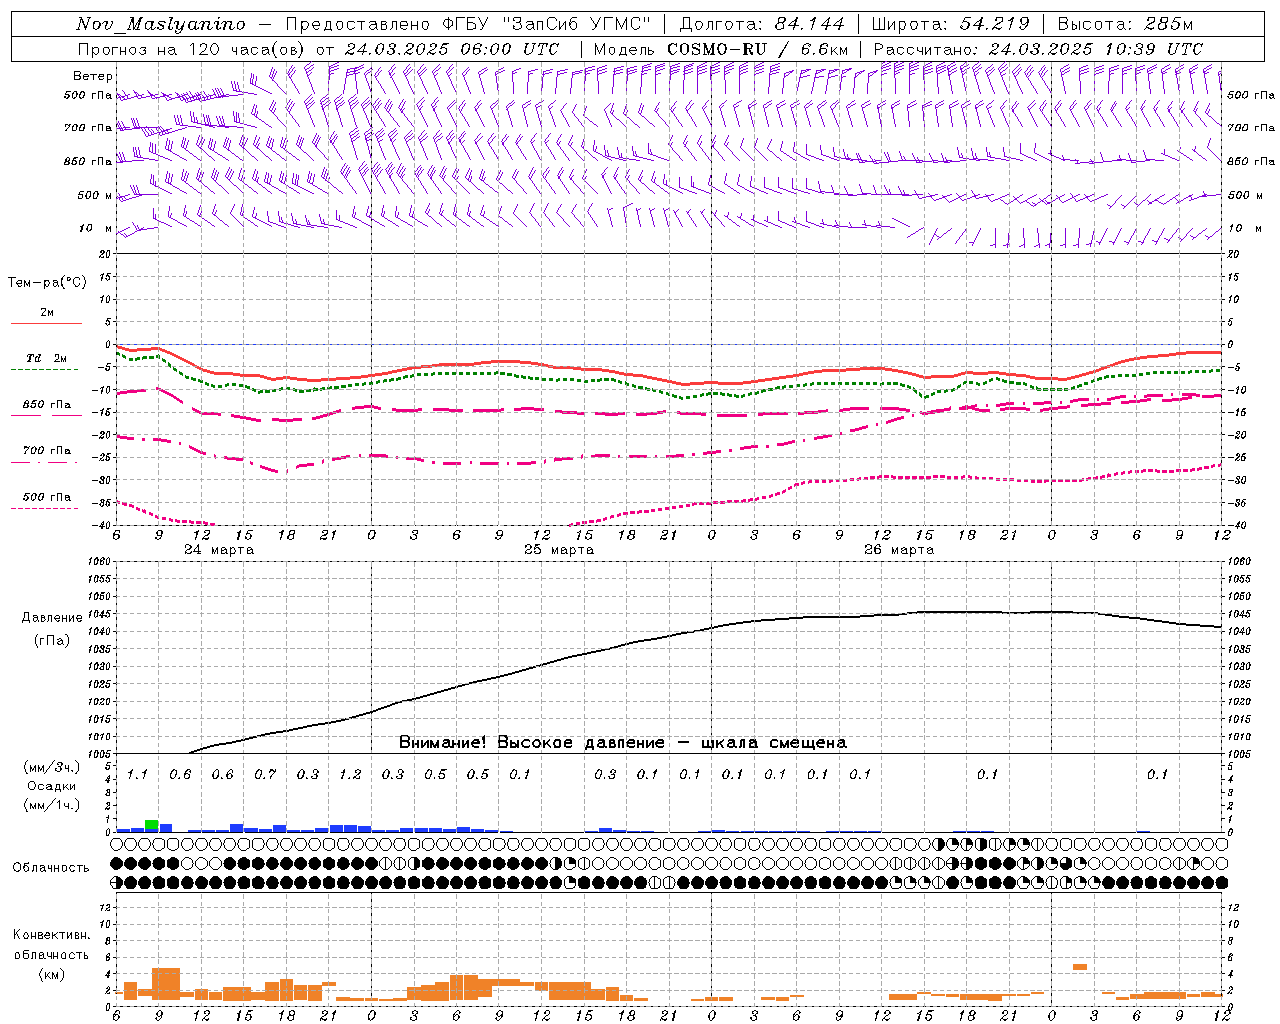Click the Модель COSMO-RU / 6.6км label
Image resolution: width=1280 pixels, height=1024 pixels.
tap(721, 49)
